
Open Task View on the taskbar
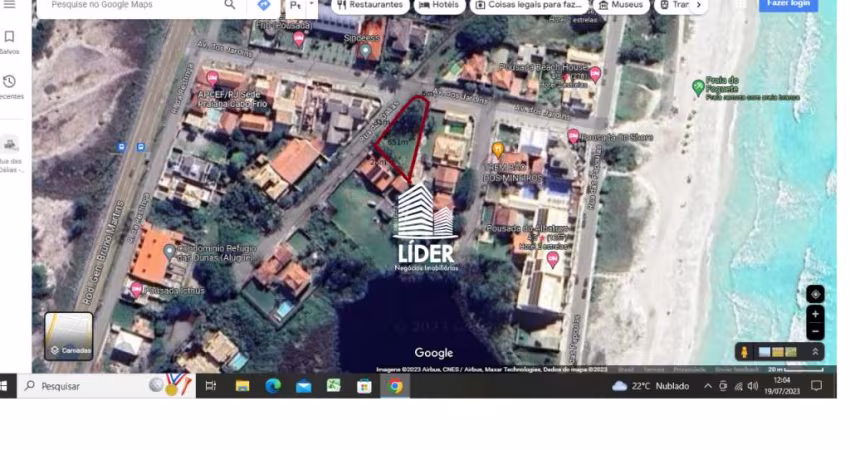(211, 386)
